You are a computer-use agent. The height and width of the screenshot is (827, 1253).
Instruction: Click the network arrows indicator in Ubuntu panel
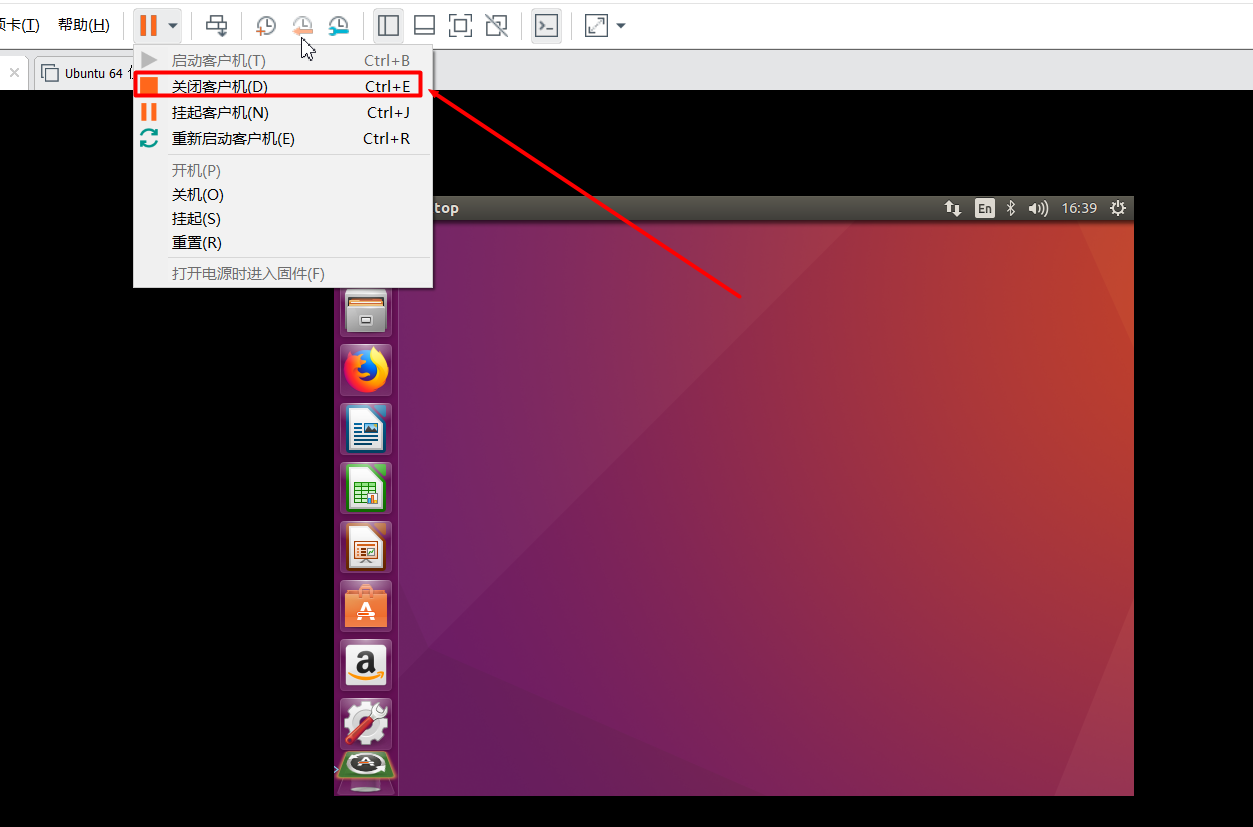point(953,208)
